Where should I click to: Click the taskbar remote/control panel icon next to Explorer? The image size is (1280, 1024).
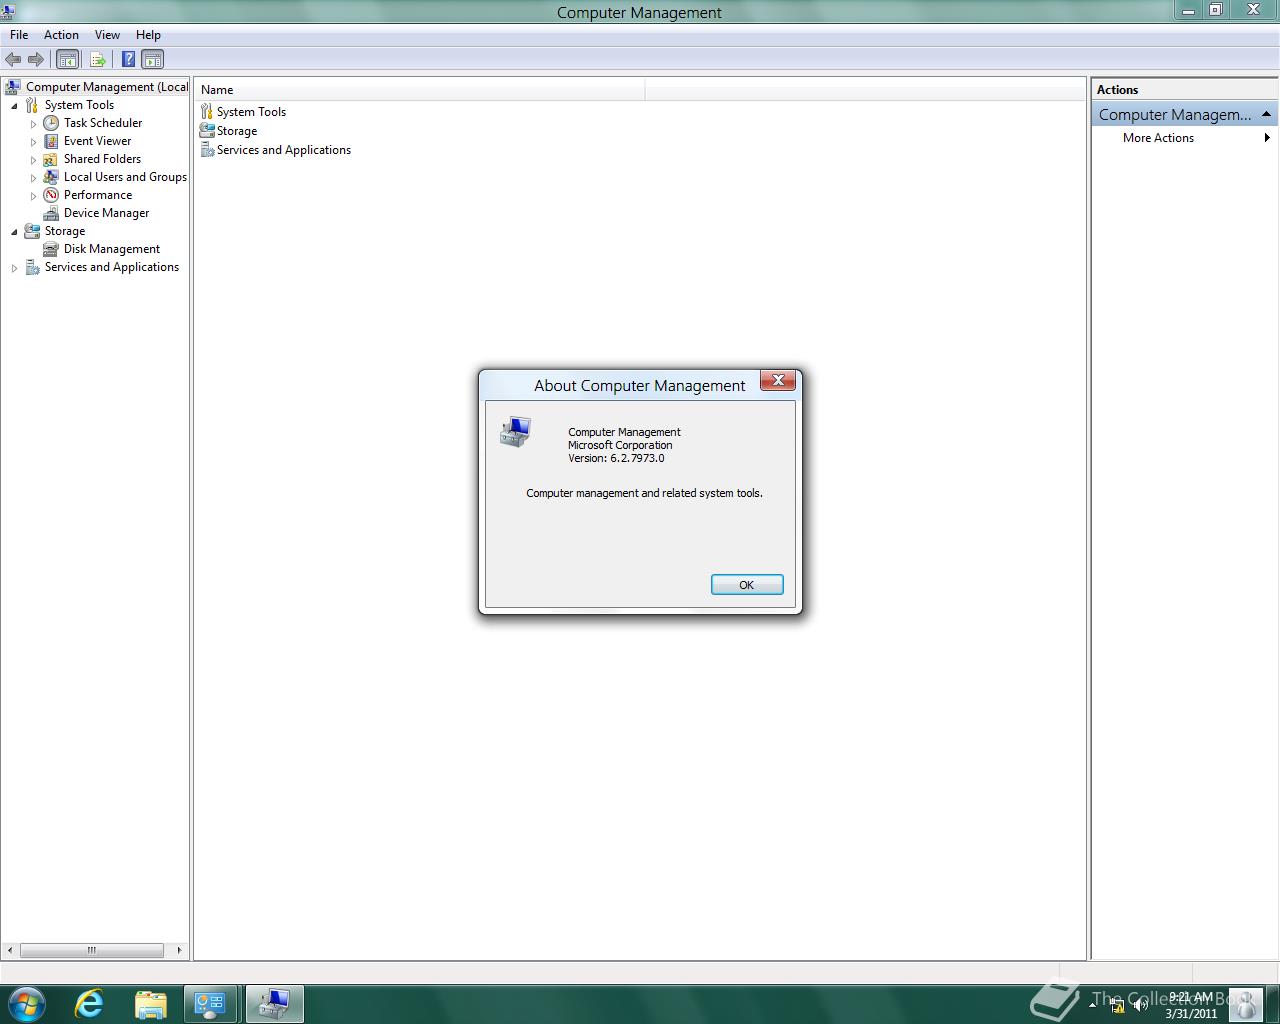click(x=210, y=1004)
